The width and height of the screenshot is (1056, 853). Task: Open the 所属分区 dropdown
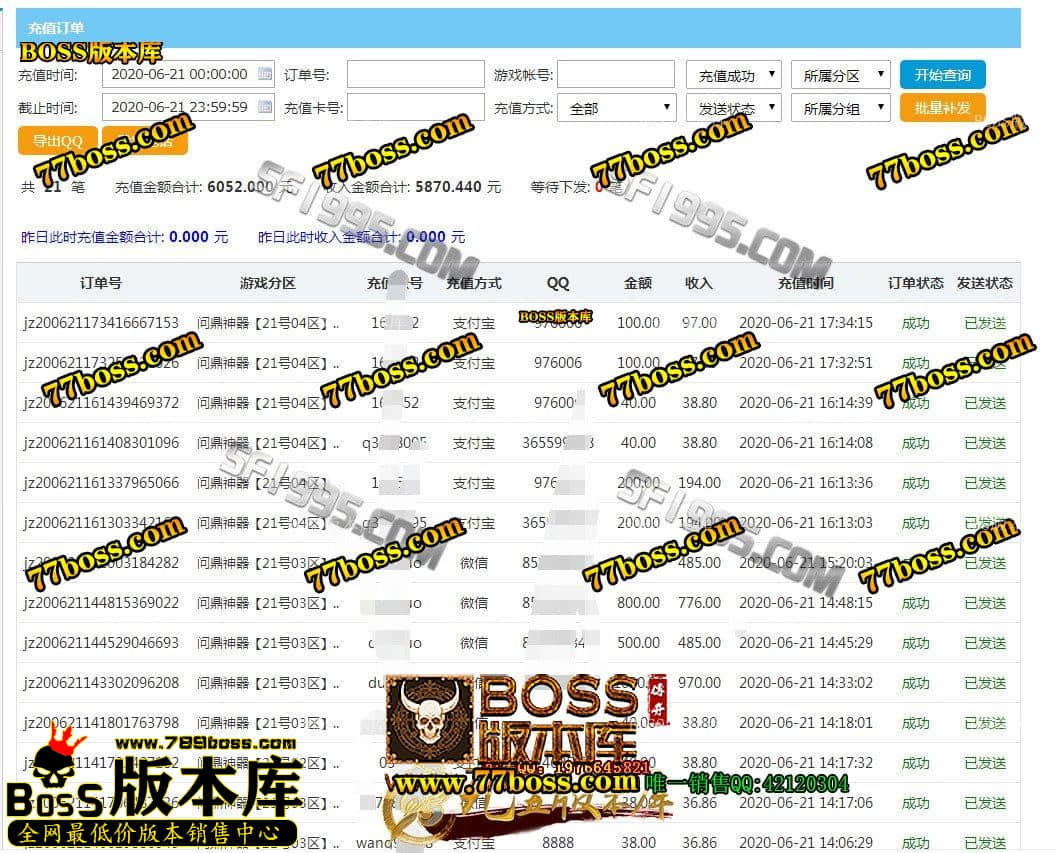point(839,75)
